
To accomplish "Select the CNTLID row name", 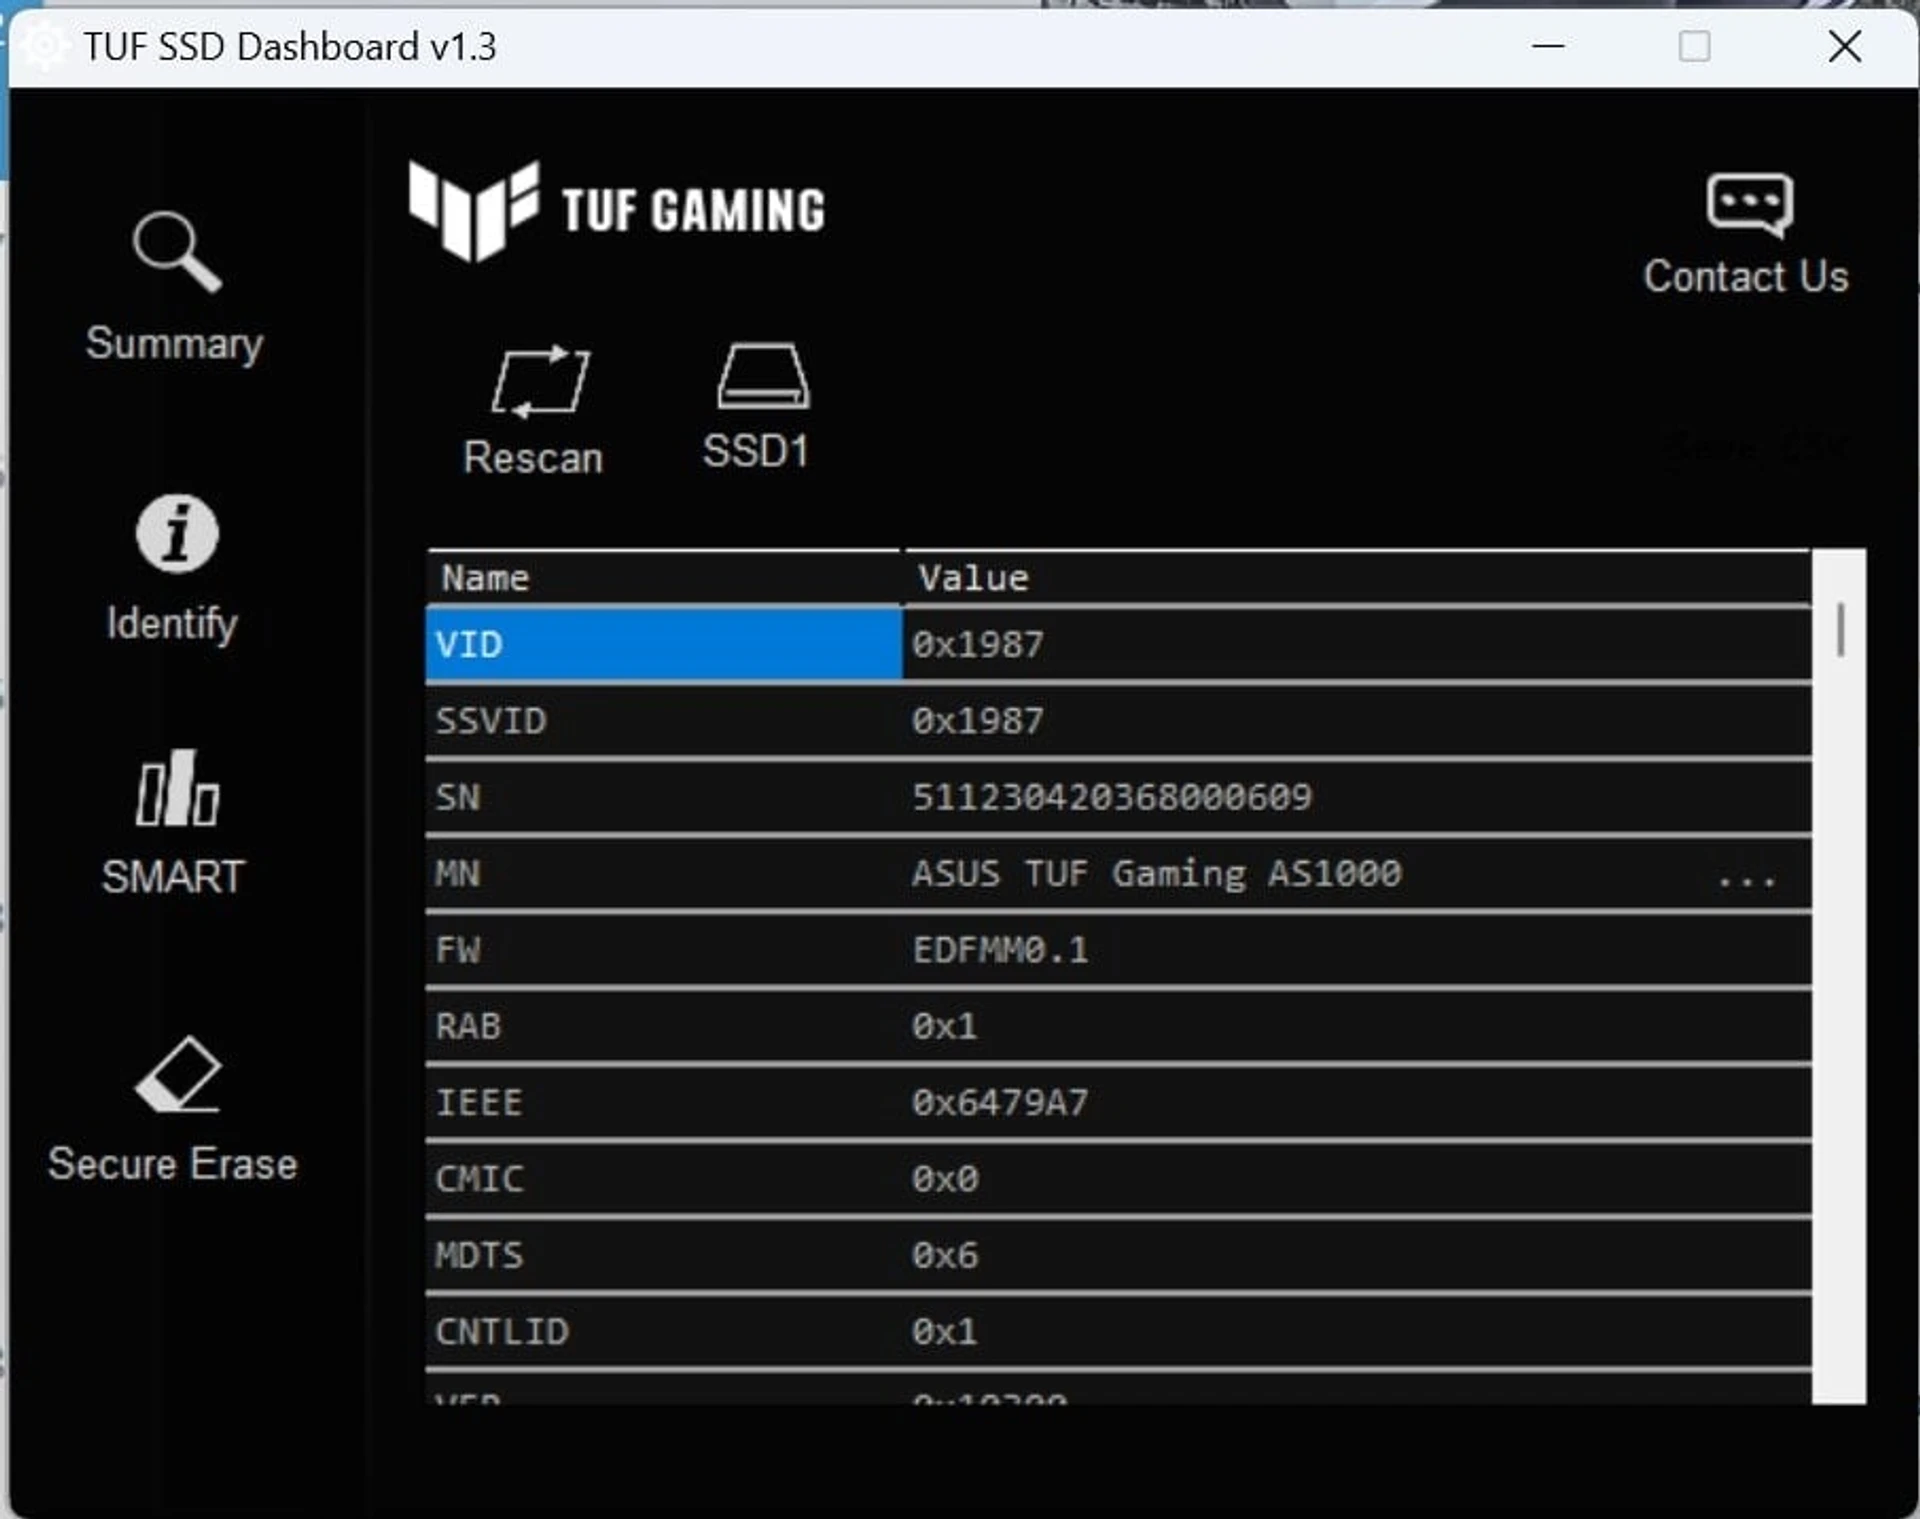I will click(x=501, y=1332).
